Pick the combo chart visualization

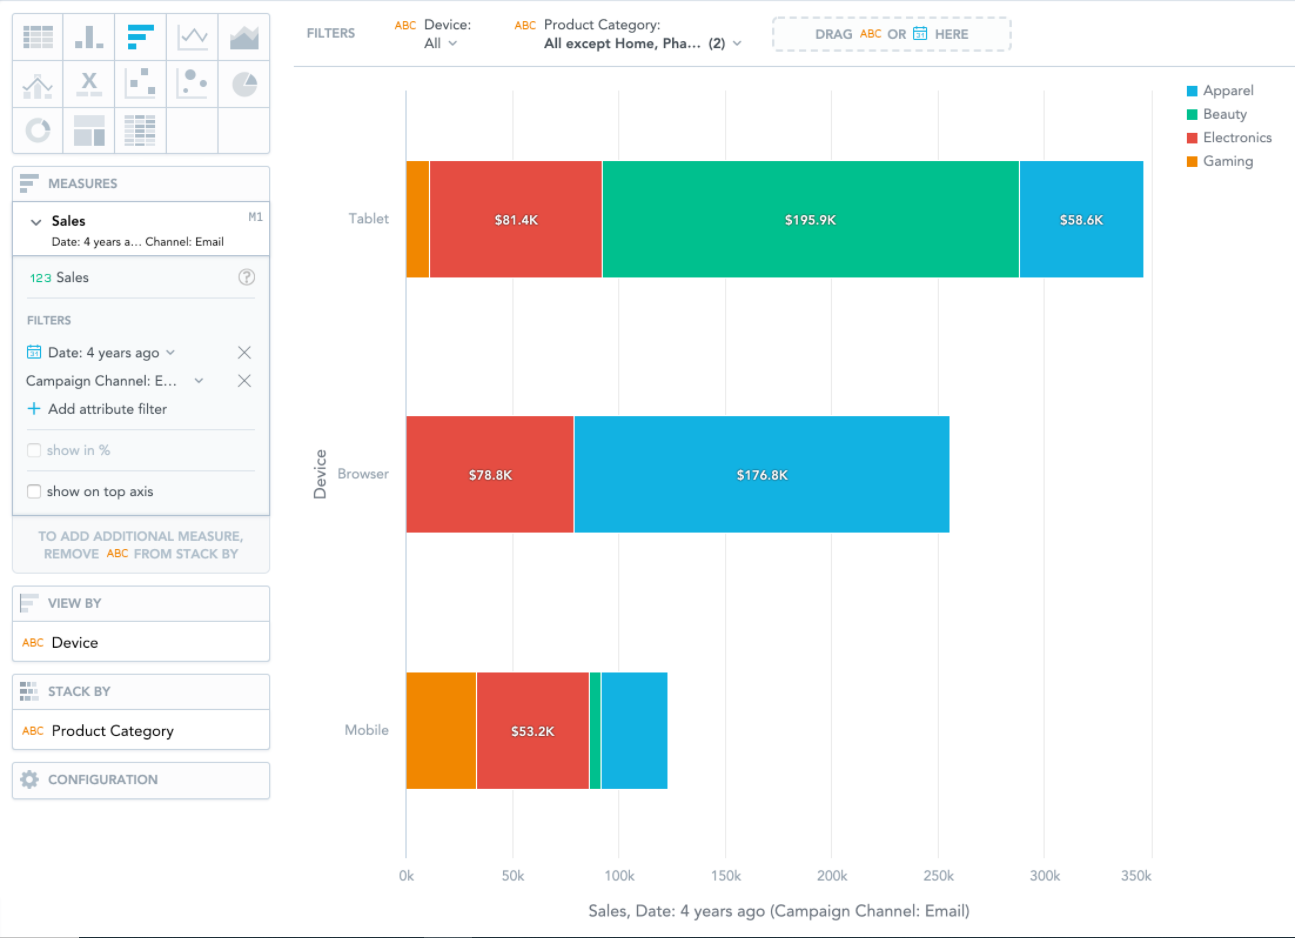coord(38,85)
